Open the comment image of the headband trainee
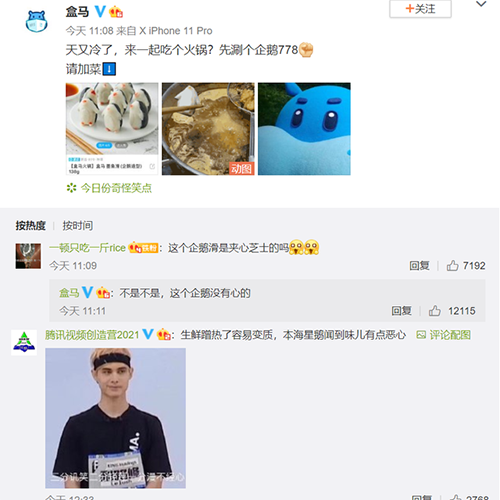 [115, 418]
